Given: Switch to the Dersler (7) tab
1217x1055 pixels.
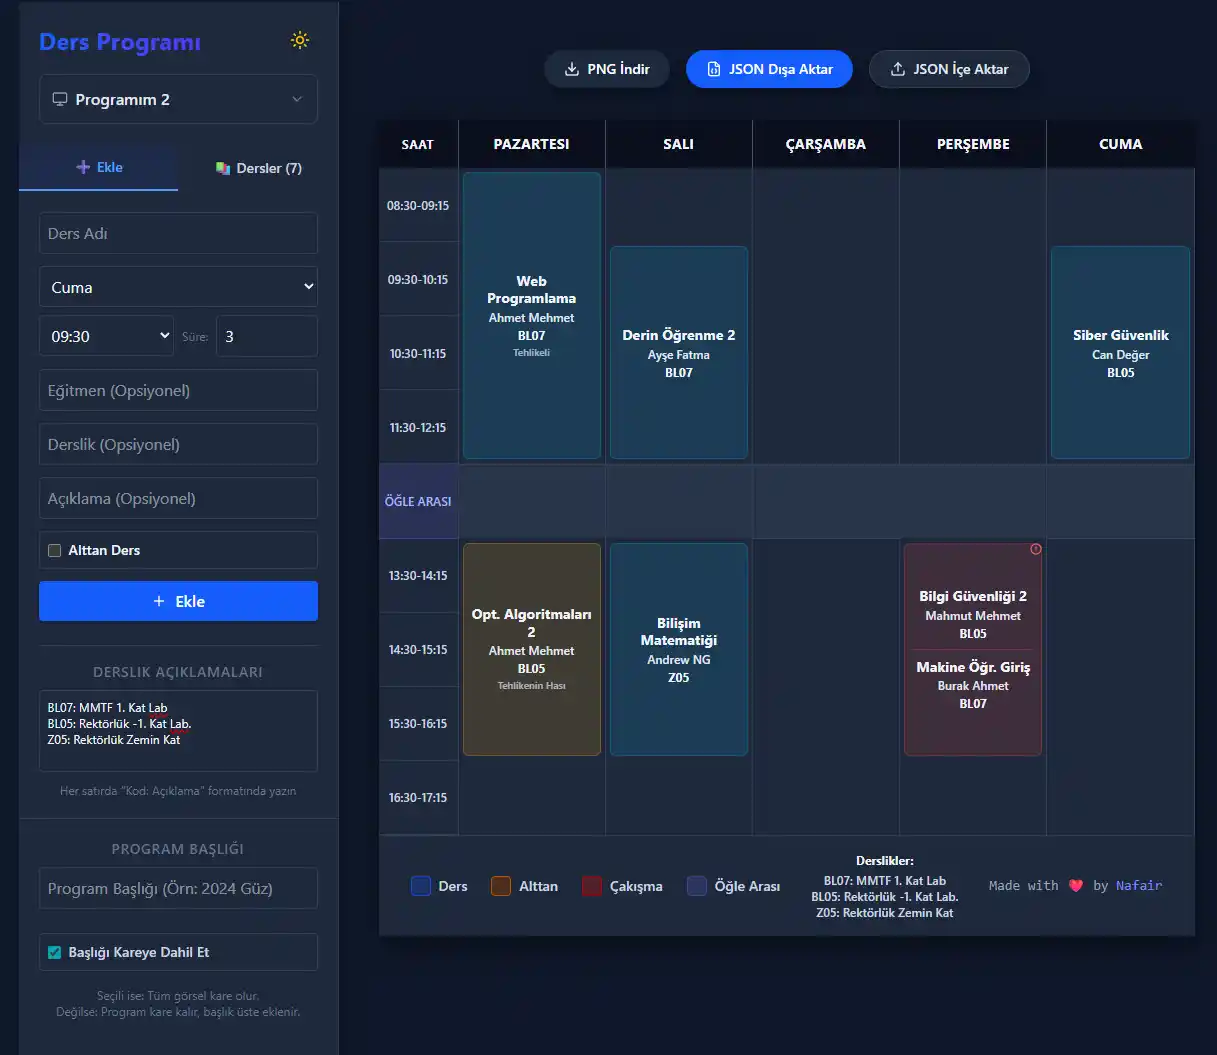Looking at the screenshot, I should coord(257,168).
